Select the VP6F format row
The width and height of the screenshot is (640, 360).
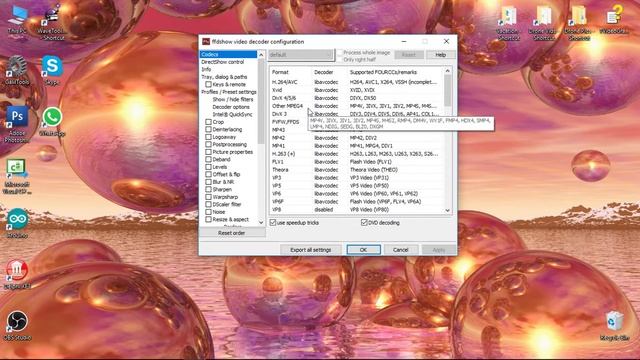click(x=278, y=202)
